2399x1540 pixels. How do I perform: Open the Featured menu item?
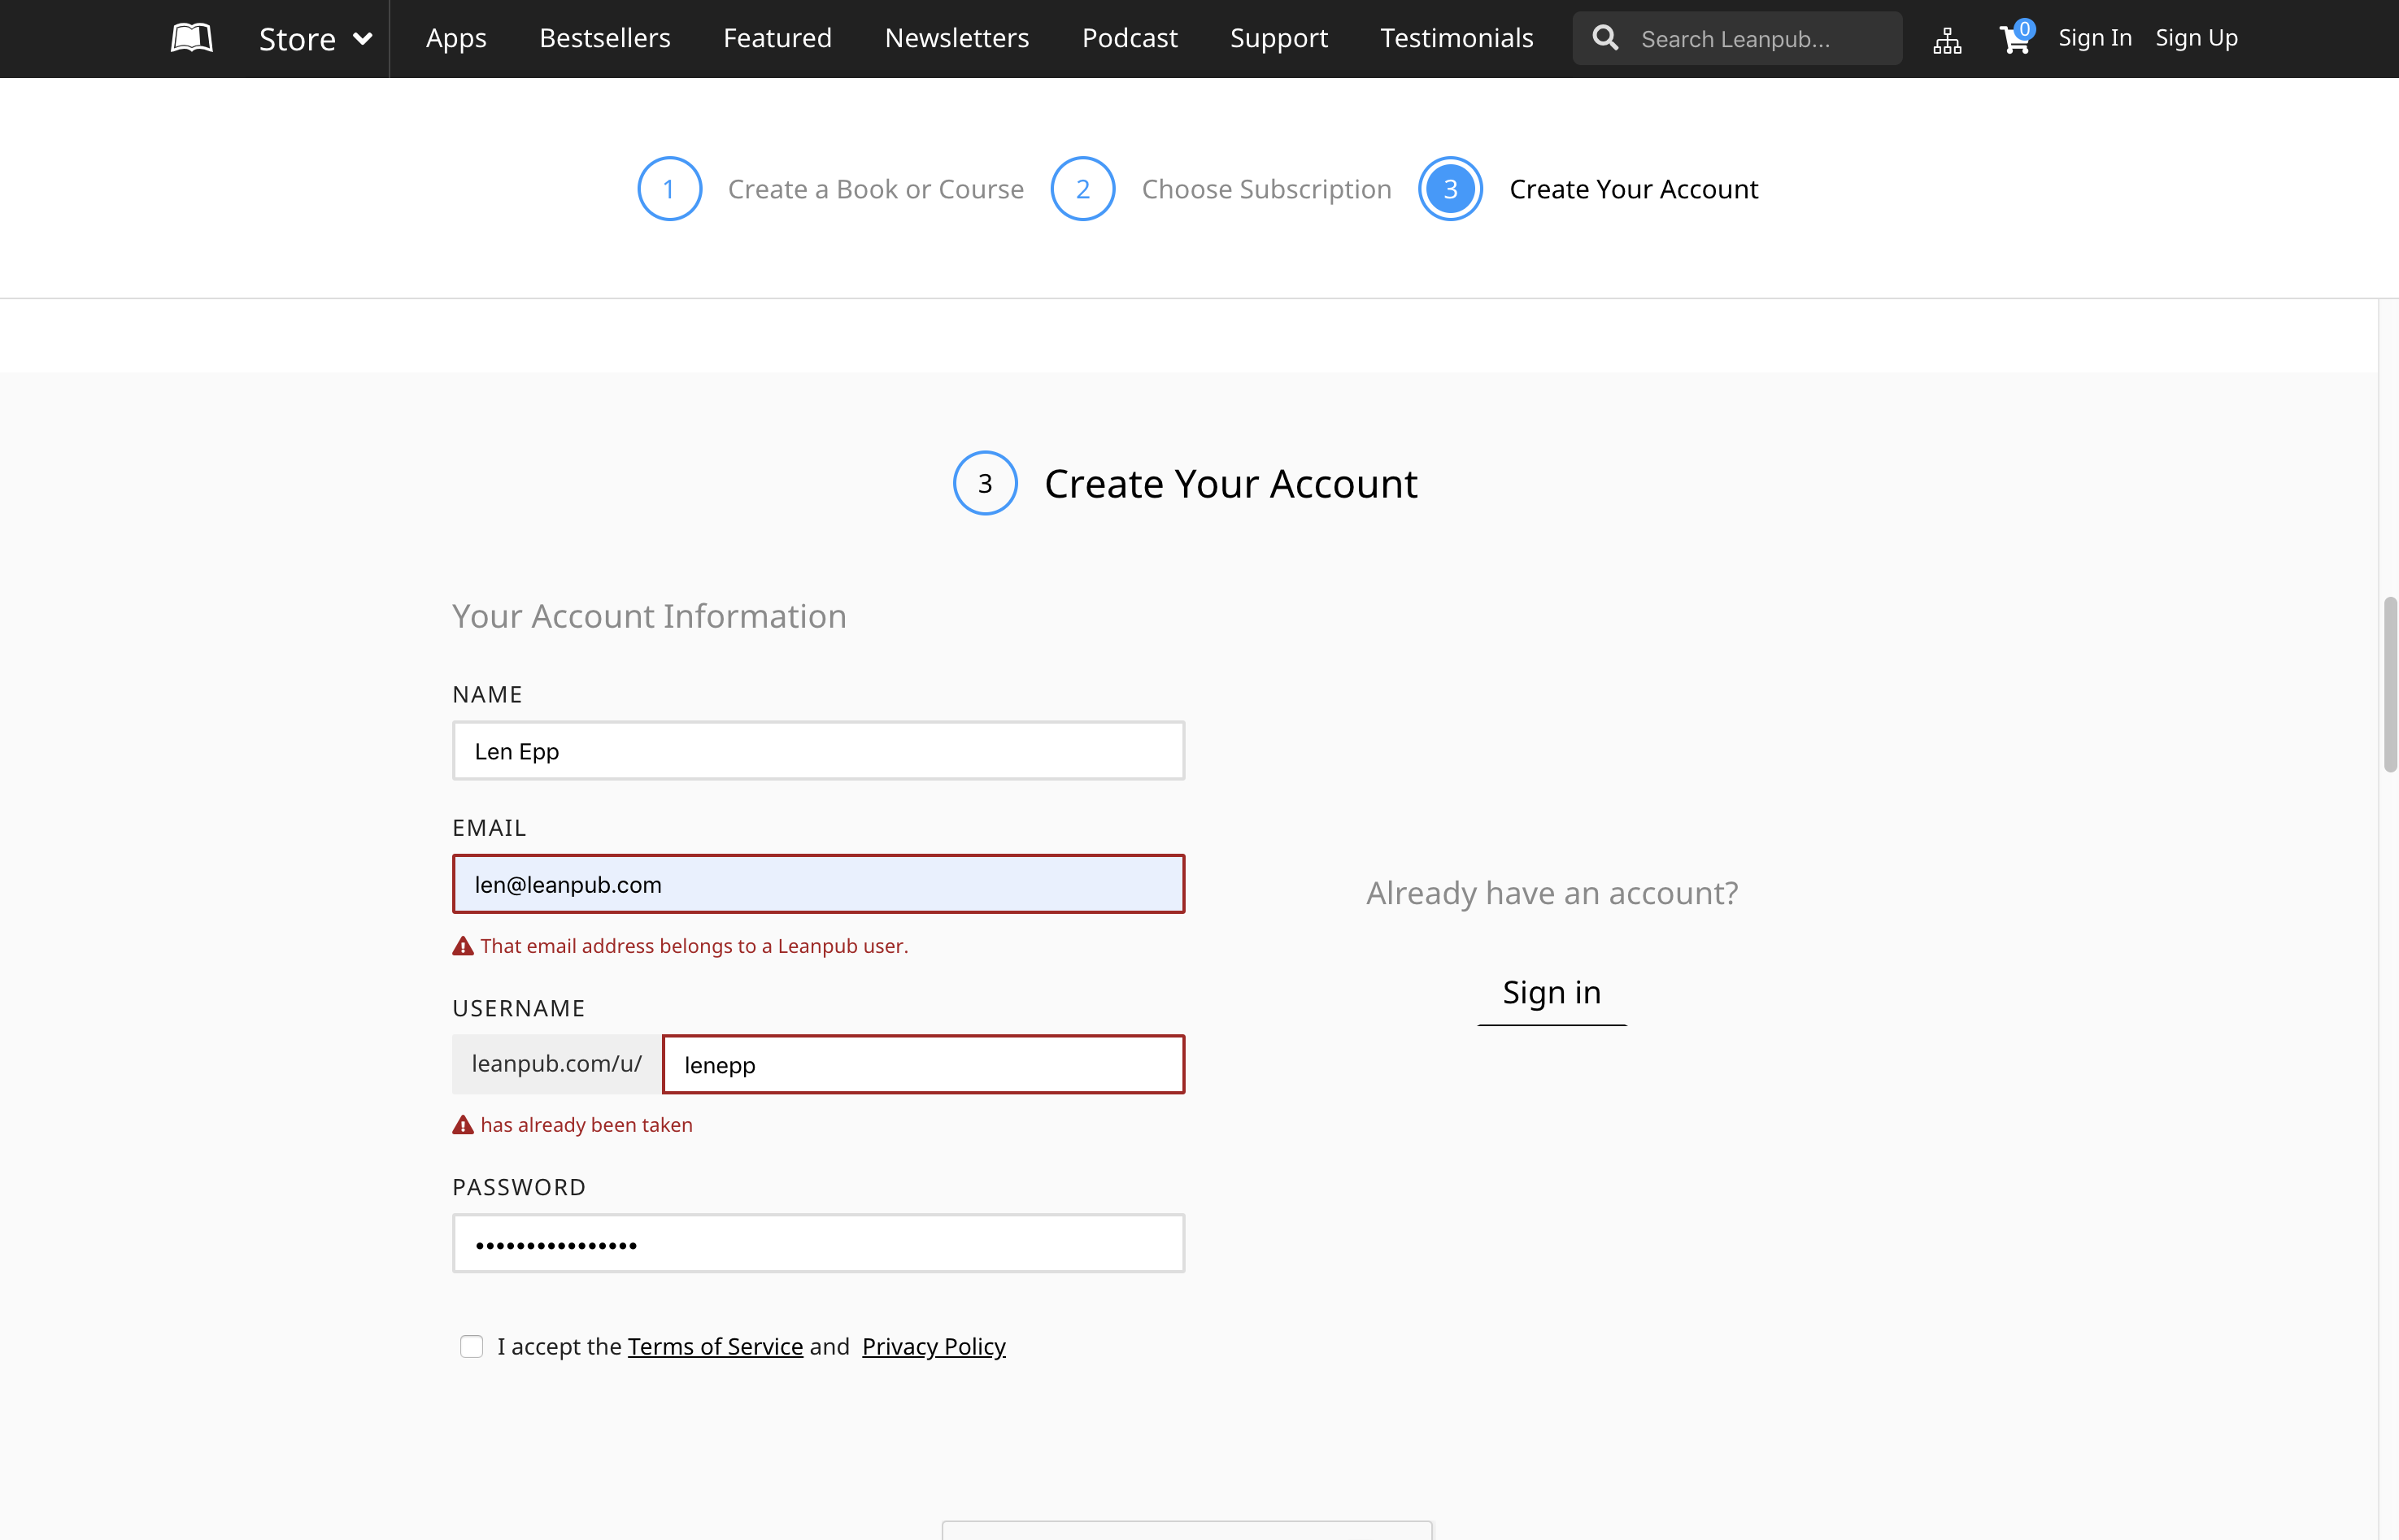pyautogui.click(x=777, y=38)
